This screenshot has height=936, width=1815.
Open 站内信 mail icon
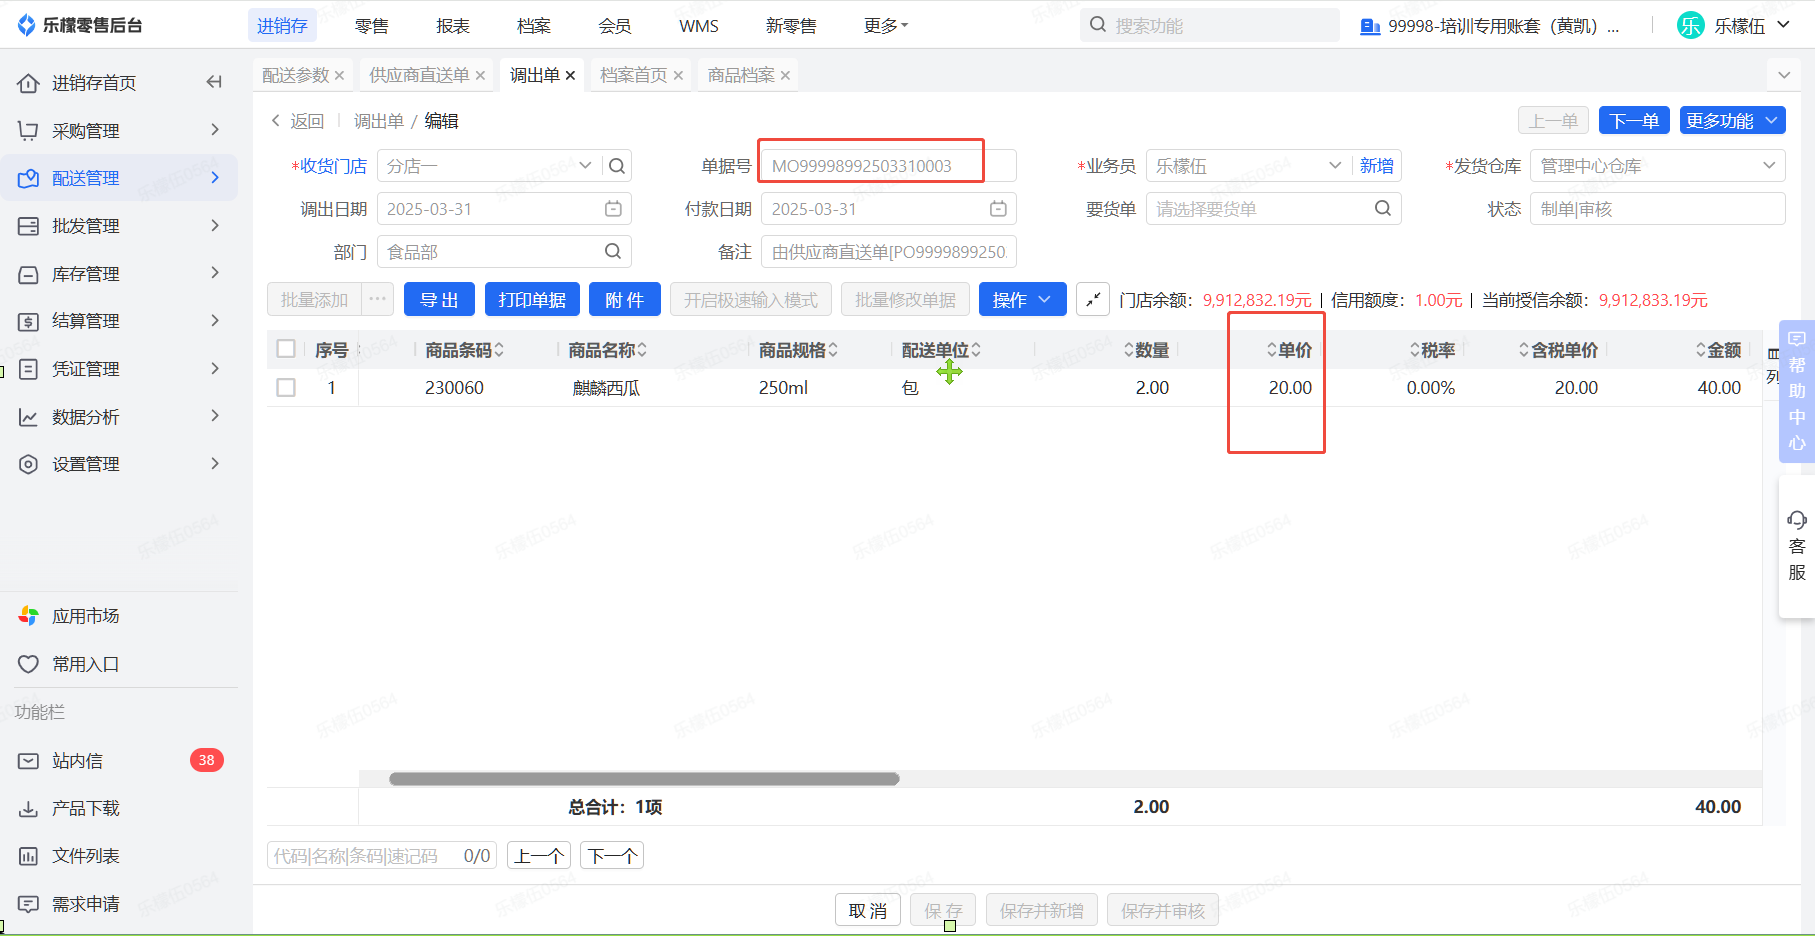tap(28, 761)
